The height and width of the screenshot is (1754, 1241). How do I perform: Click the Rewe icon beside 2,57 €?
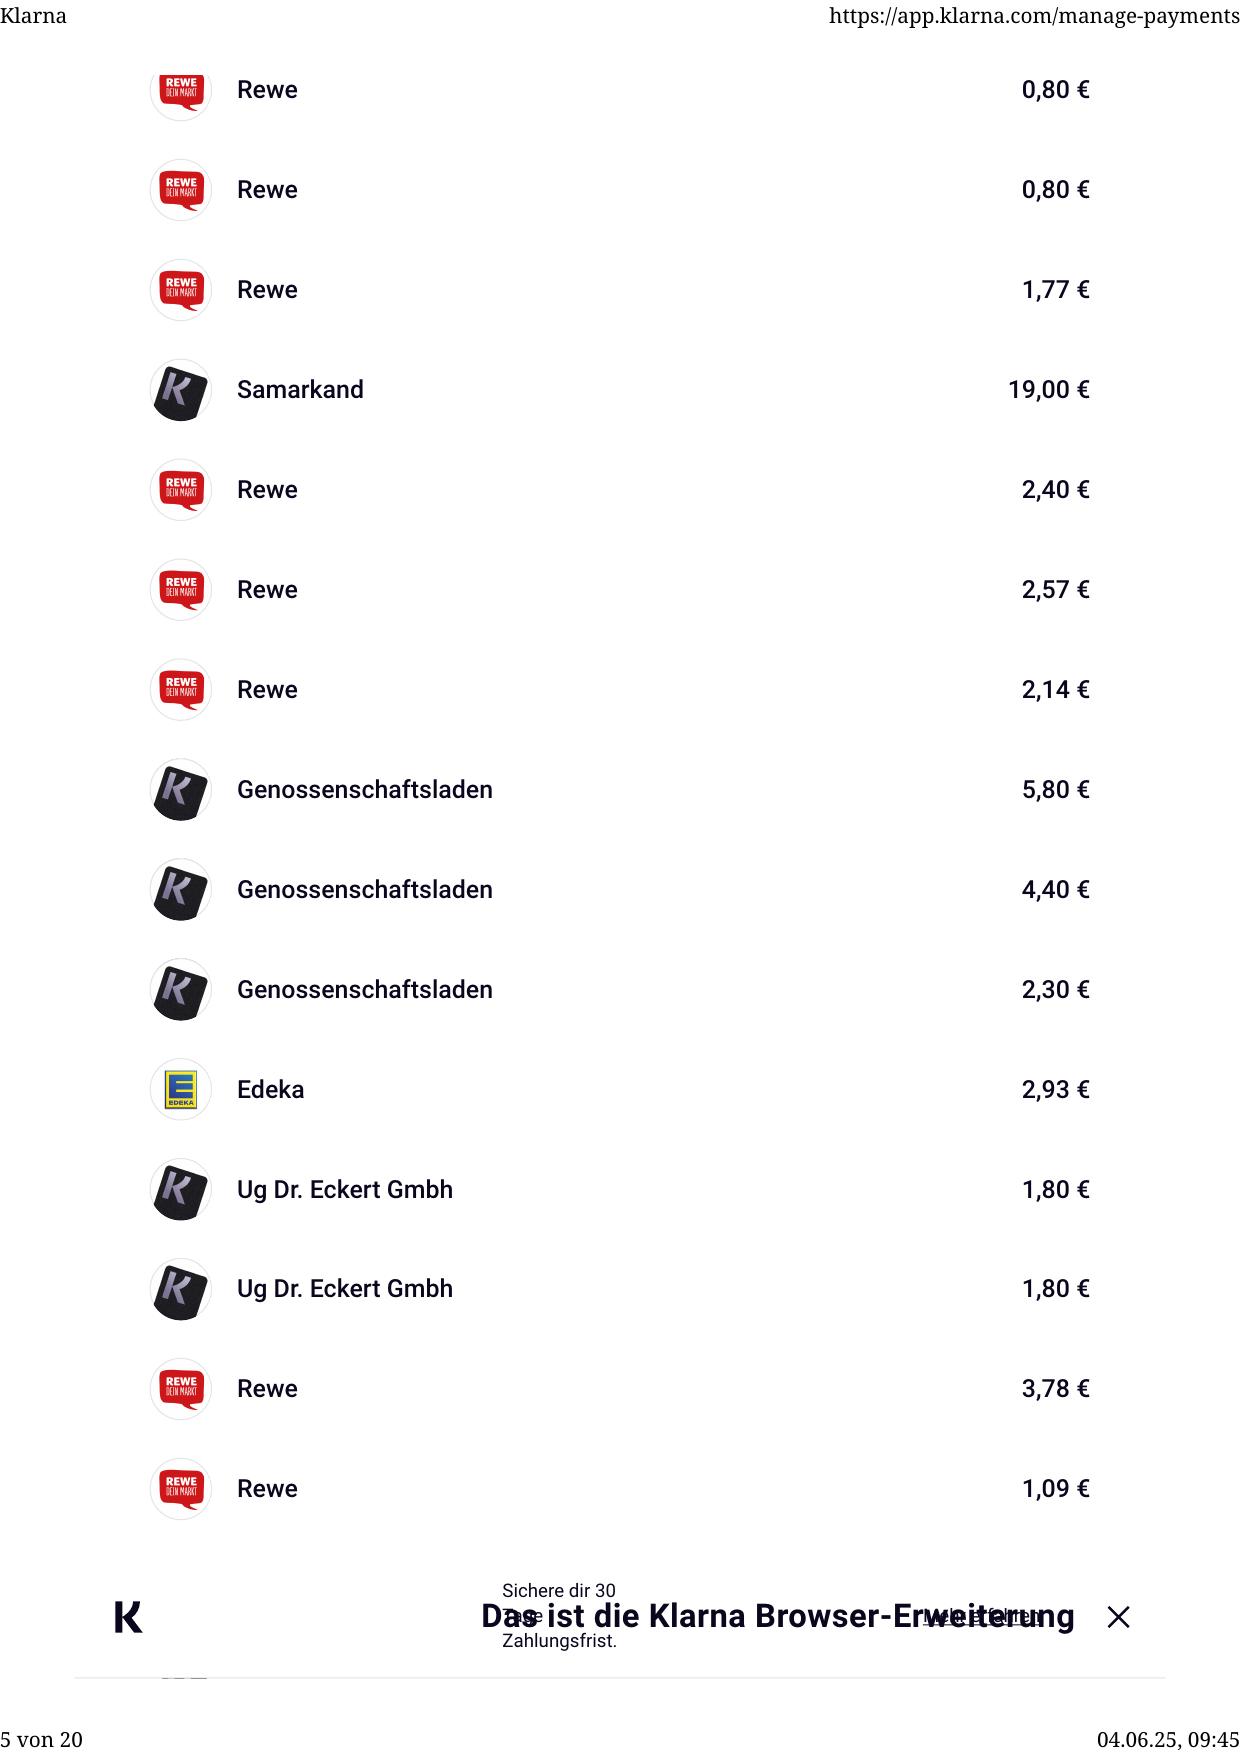tap(180, 590)
